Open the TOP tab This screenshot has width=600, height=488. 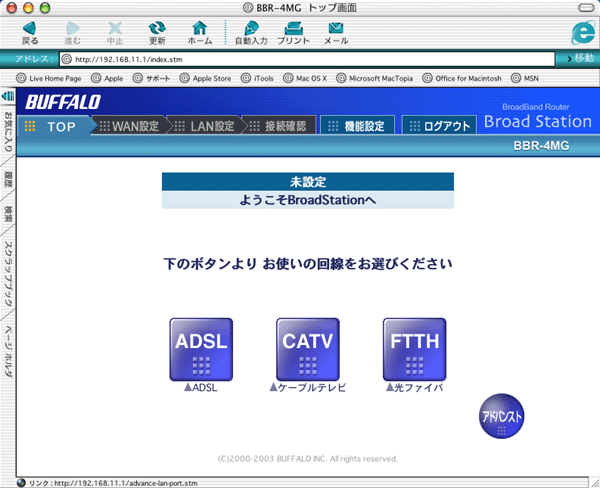[x=55, y=126]
